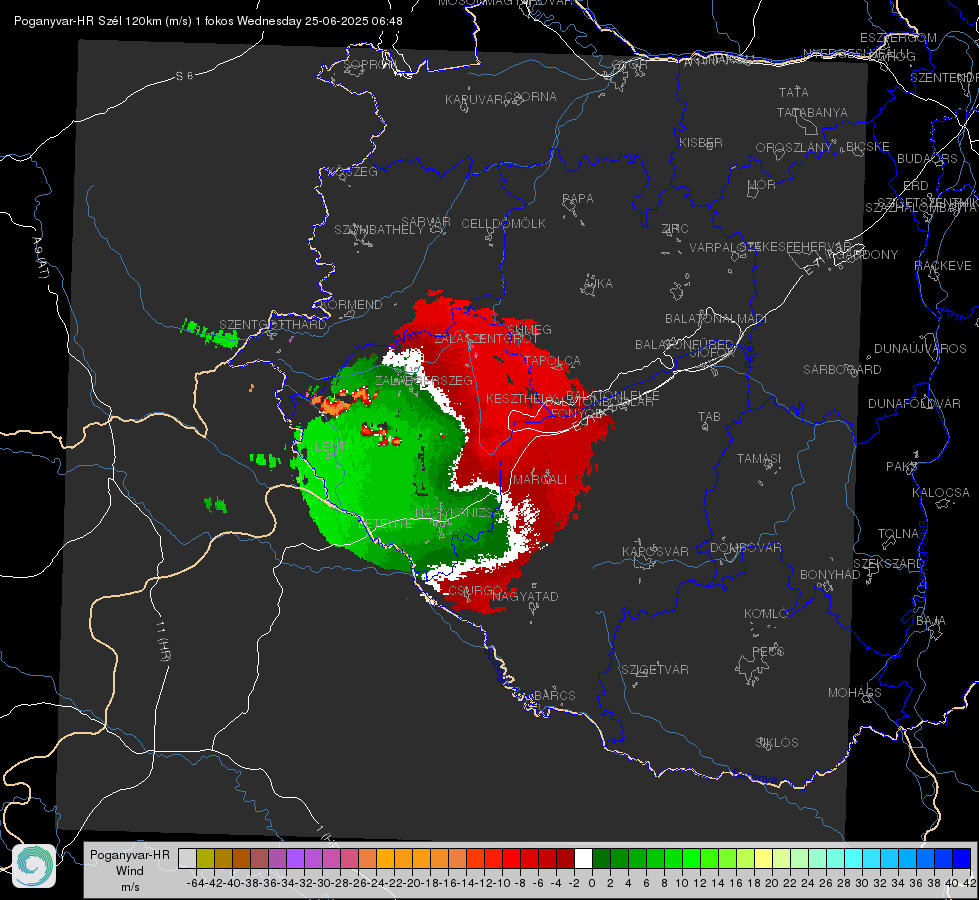
Task: Select the BAJA label
Action: [931, 621]
